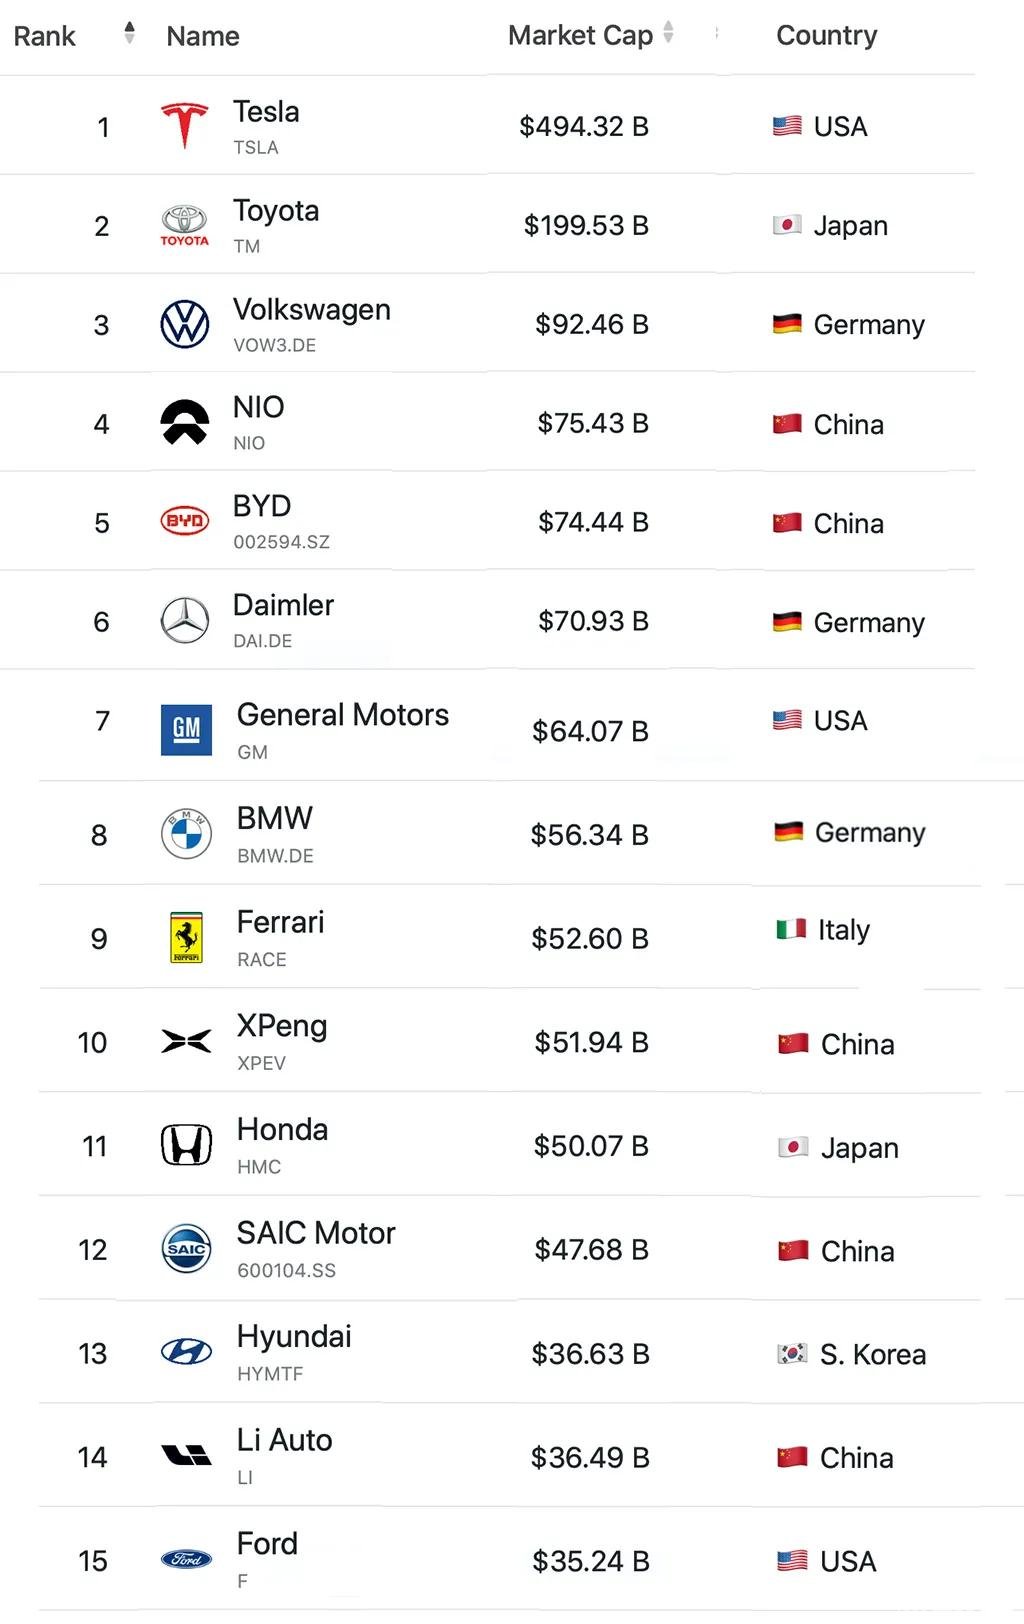Open the Volkswagen logo
The width and height of the screenshot is (1024, 1624).
(x=185, y=324)
